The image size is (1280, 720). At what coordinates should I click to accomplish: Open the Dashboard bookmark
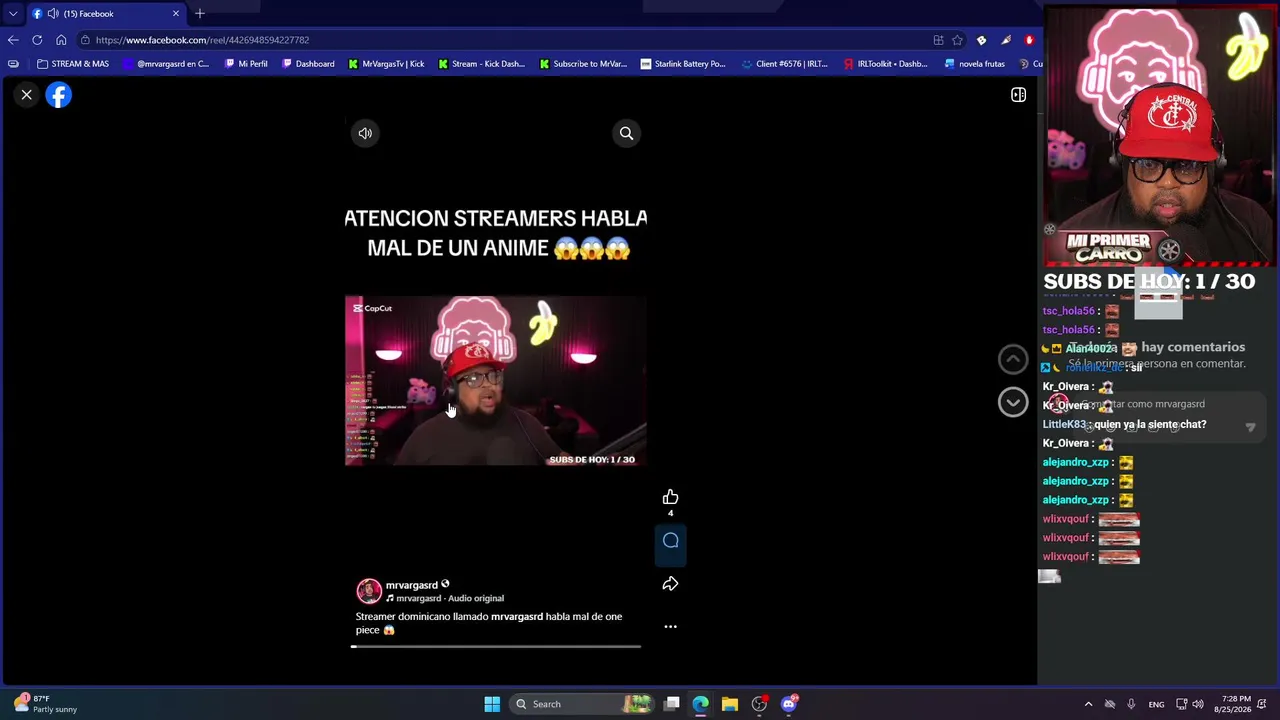308,64
